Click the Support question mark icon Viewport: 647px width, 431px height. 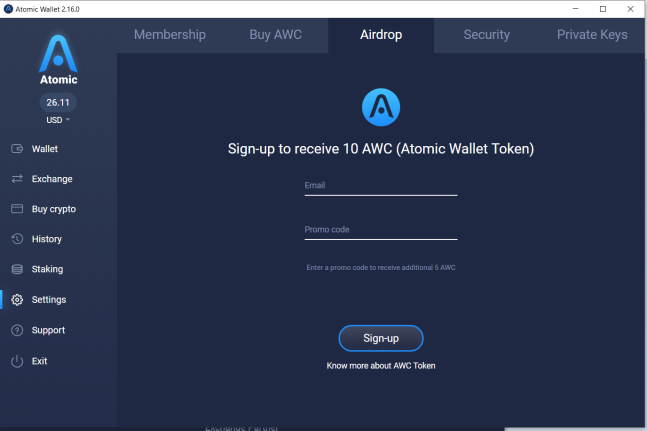[x=17, y=330]
